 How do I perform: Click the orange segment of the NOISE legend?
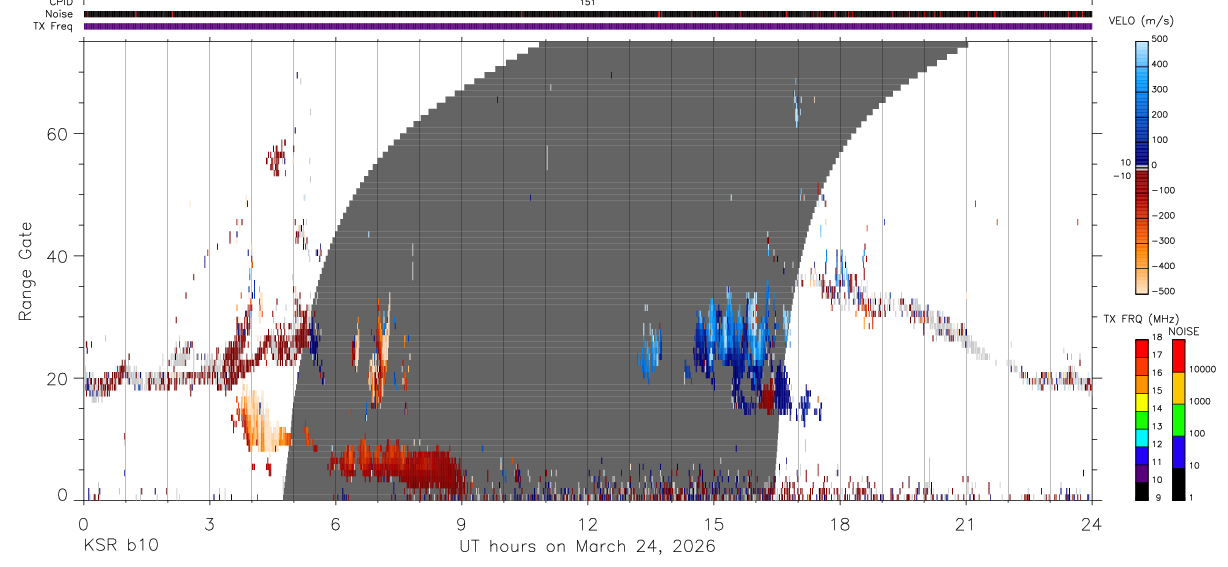(1179, 388)
